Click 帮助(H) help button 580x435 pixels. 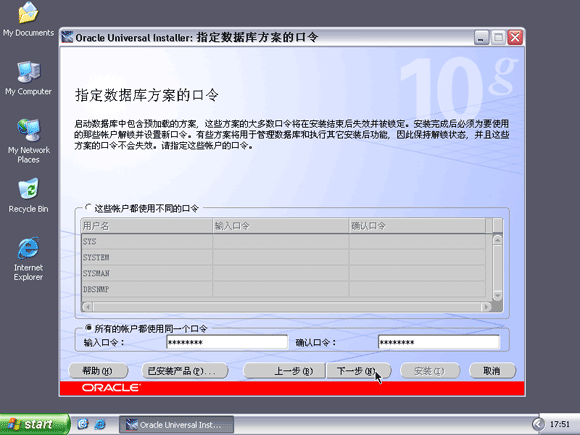[98, 371]
